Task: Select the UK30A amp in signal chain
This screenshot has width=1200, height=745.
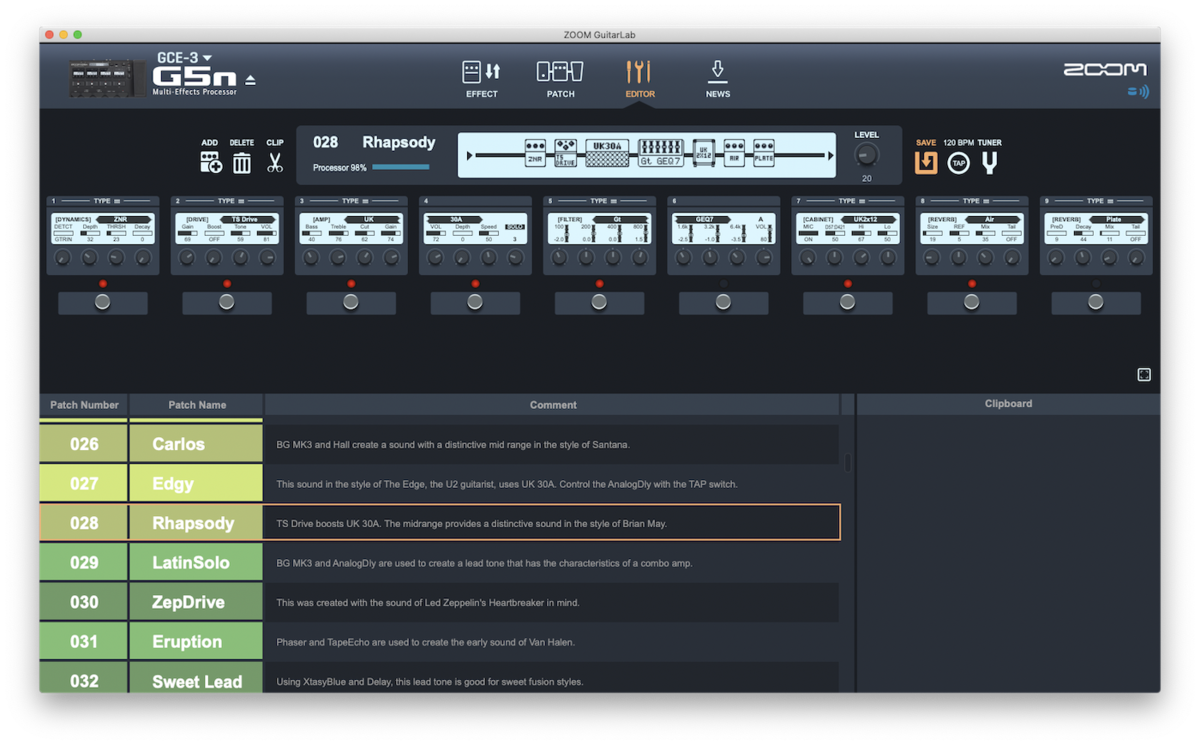Action: pyautogui.click(x=607, y=153)
